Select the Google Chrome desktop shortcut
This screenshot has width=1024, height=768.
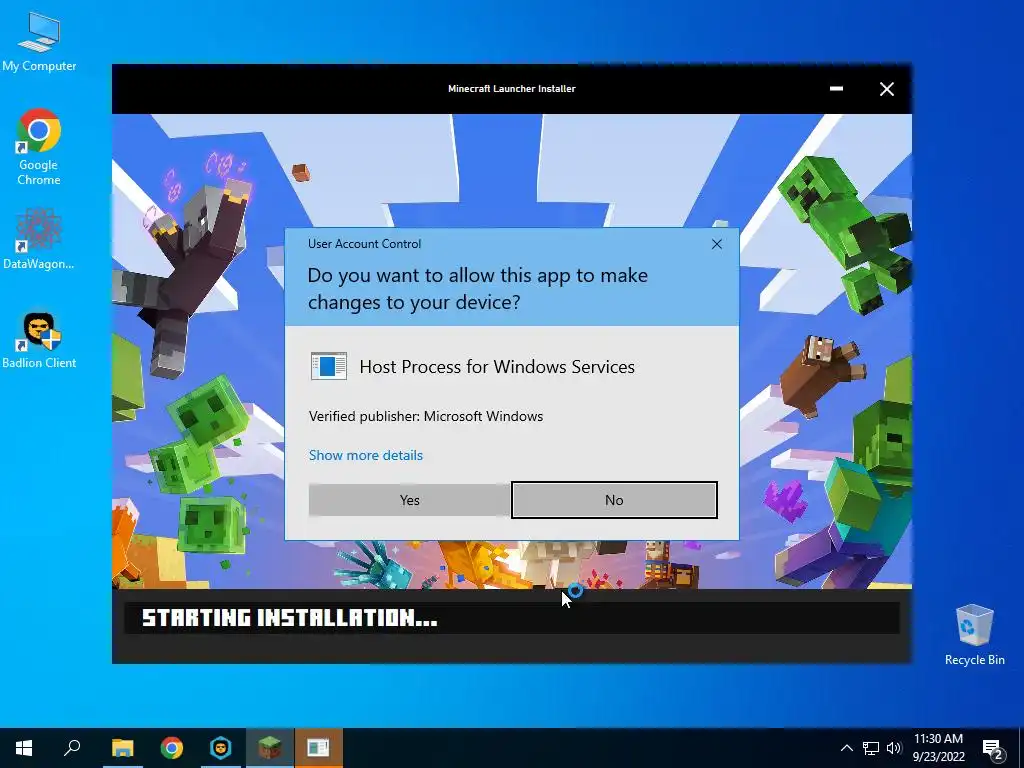pyautogui.click(x=39, y=147)
